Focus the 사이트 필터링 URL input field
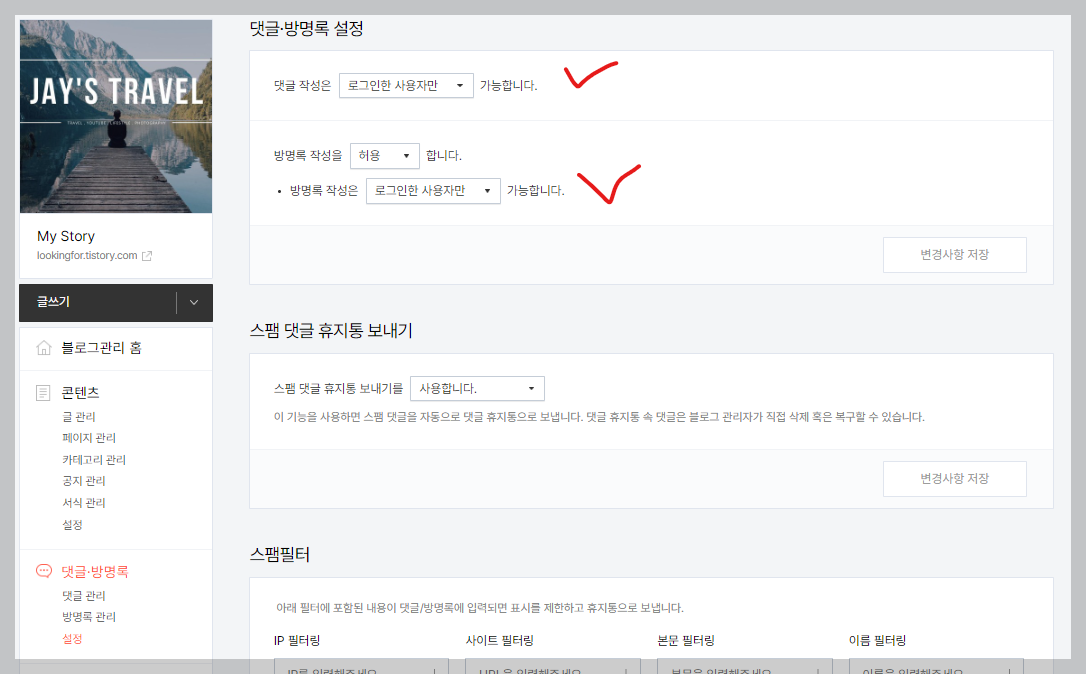The height and width of the screenshot is (674, 1086). pos(553,666)
